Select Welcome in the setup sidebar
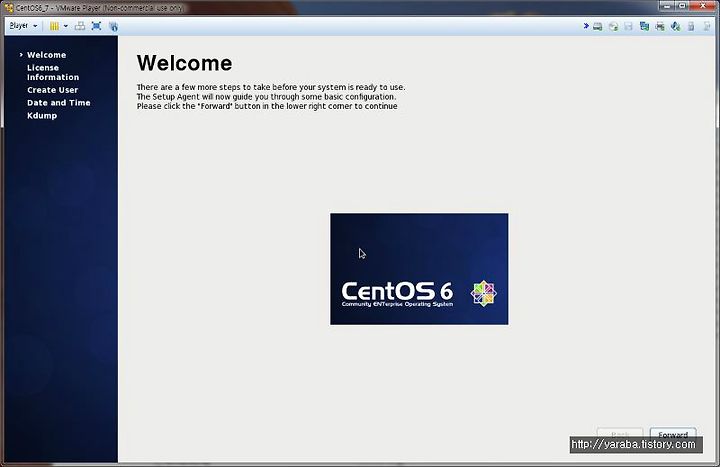 pos(46,55)
